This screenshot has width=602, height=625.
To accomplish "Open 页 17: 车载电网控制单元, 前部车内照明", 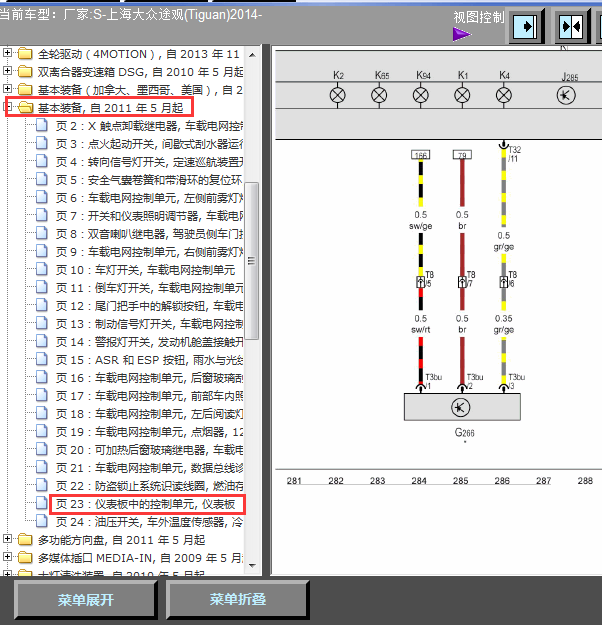I will (150, 396).
